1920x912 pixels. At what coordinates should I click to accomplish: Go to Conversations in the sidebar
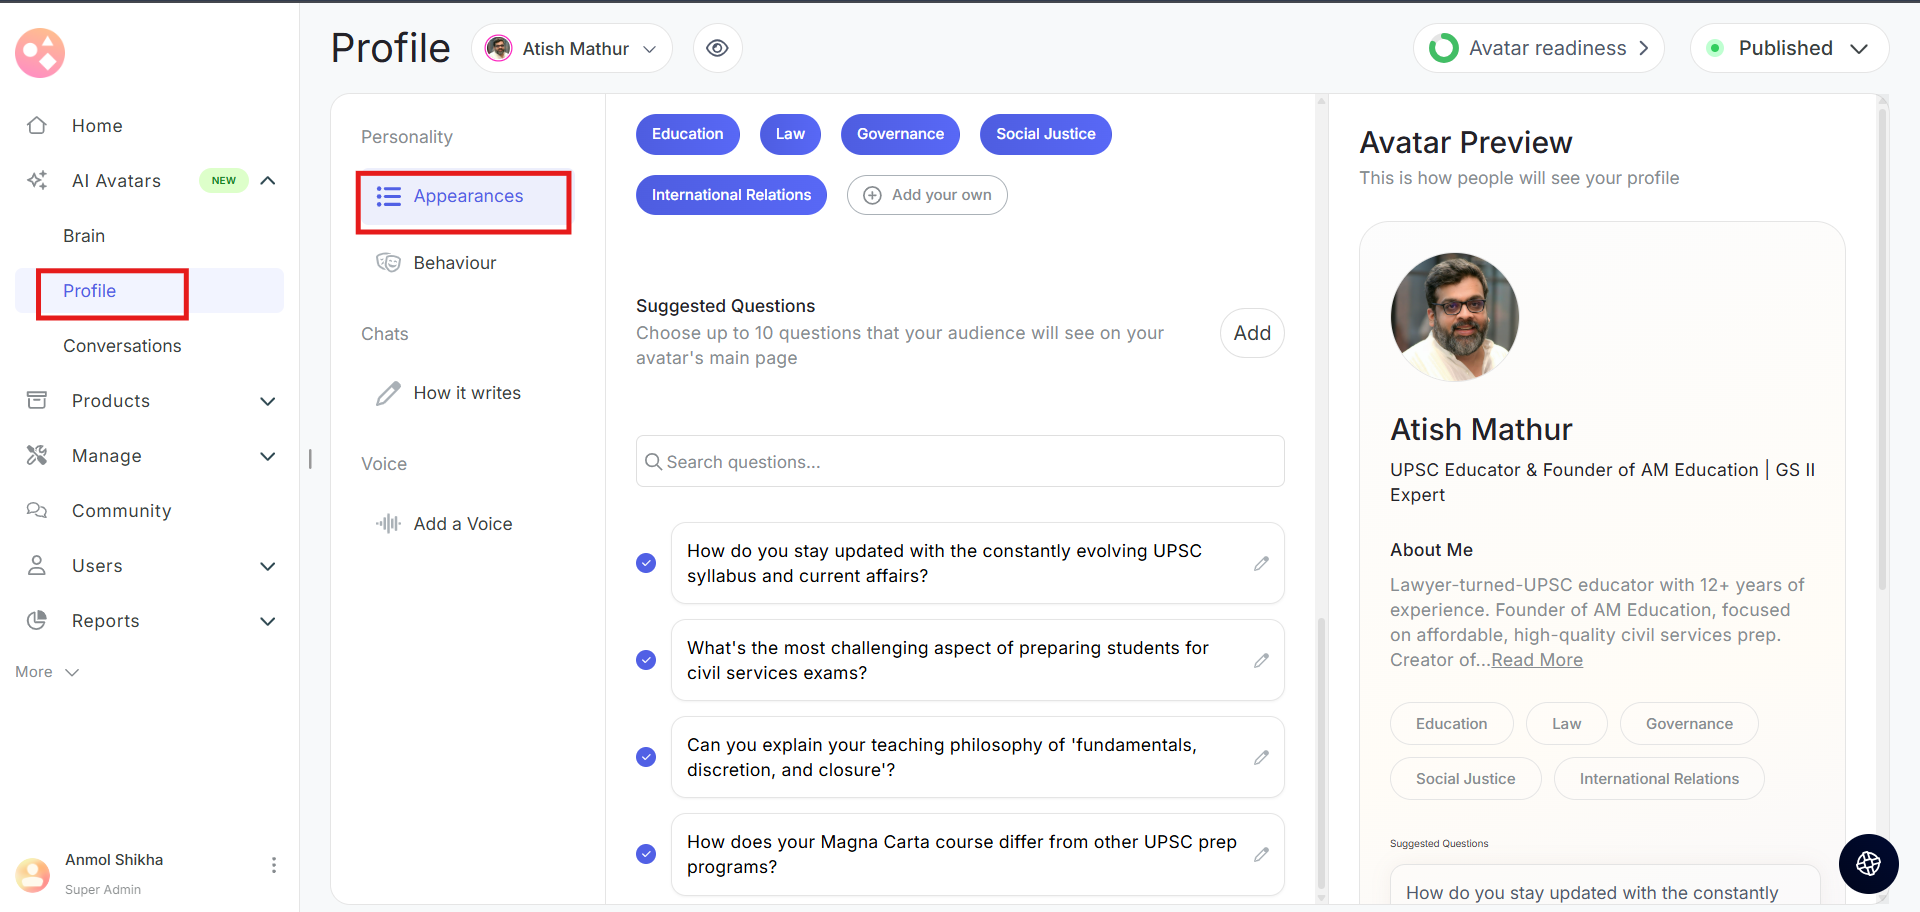[122, 346]
